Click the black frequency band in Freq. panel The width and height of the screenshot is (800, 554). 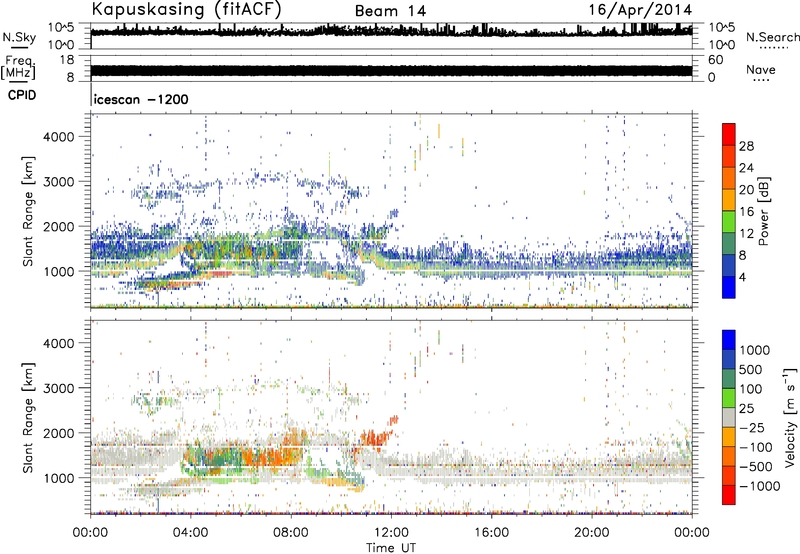tap(391, 70)
